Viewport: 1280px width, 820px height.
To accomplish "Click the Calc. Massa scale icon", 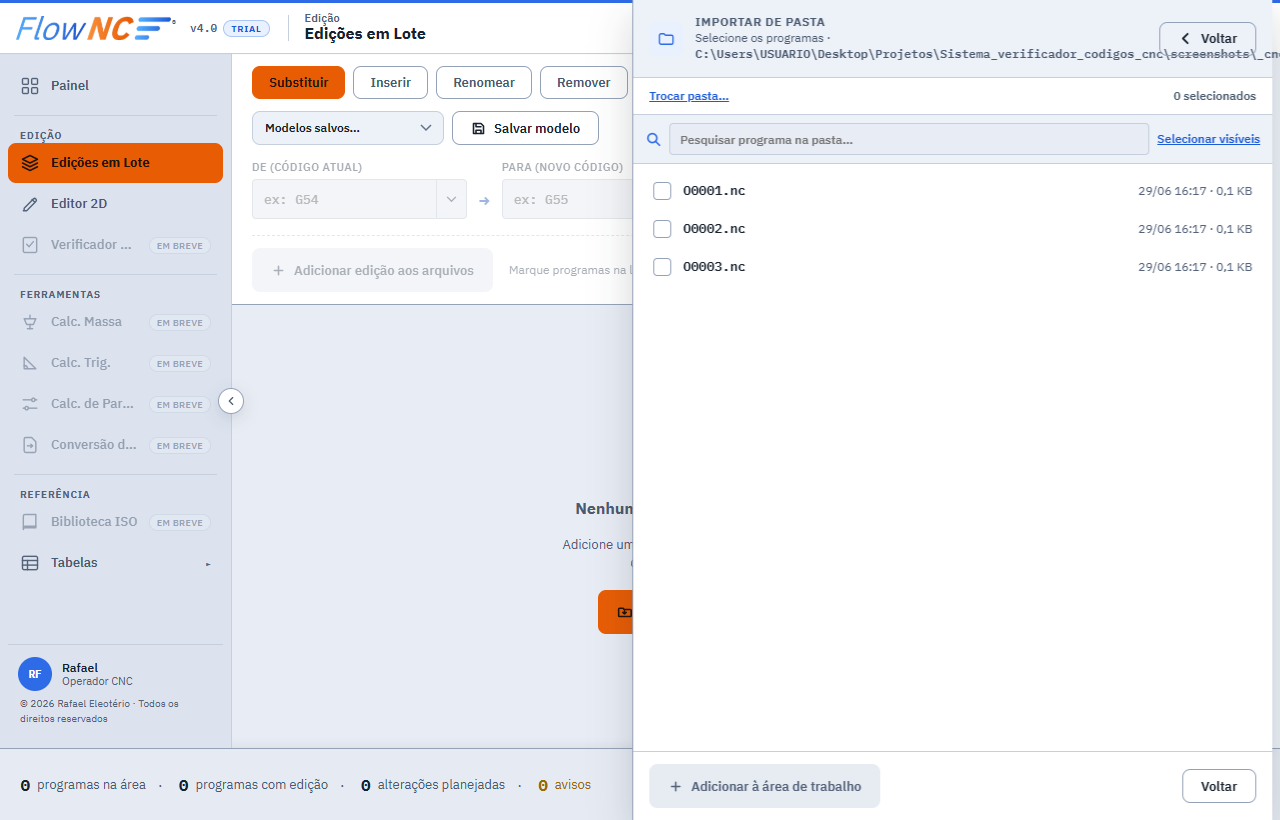I will 30,322.
